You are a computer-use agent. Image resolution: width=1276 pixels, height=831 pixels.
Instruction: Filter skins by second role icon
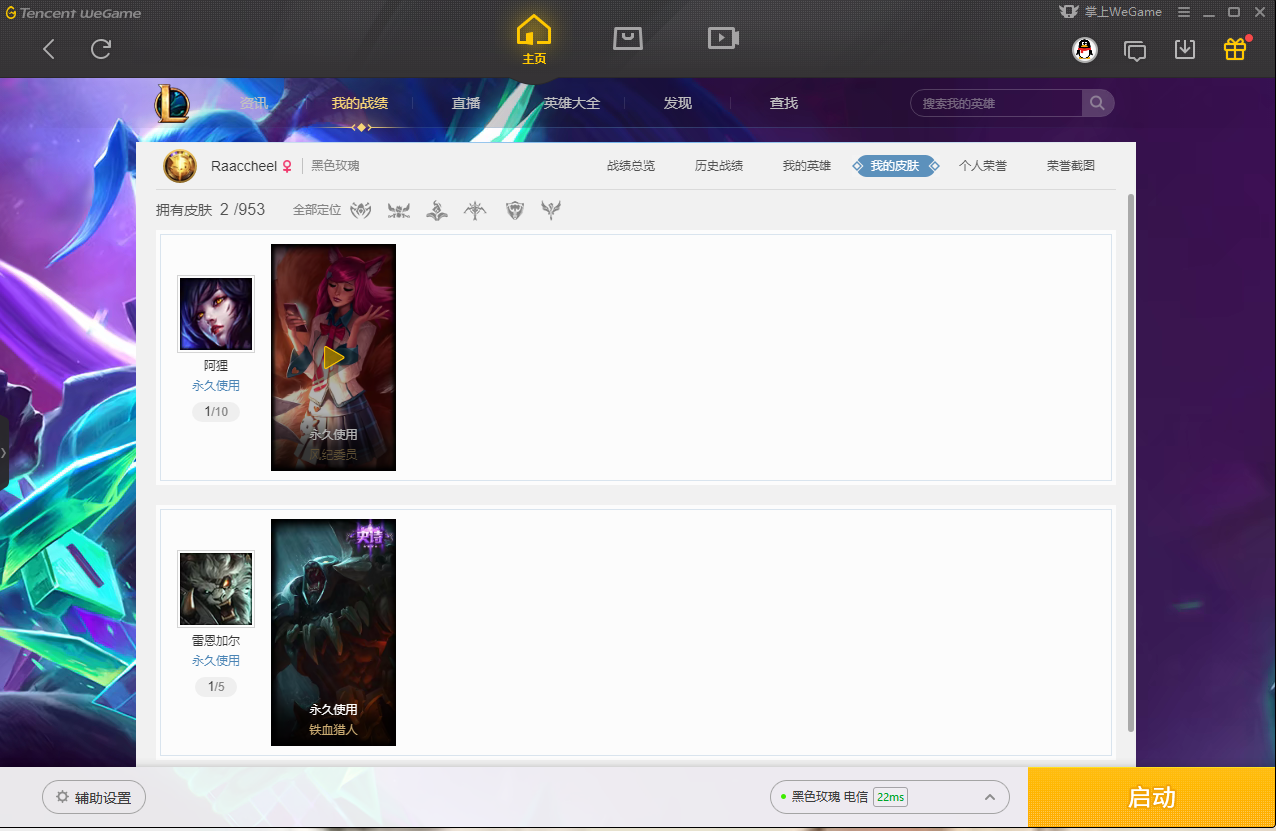click(x=399, y=210)
